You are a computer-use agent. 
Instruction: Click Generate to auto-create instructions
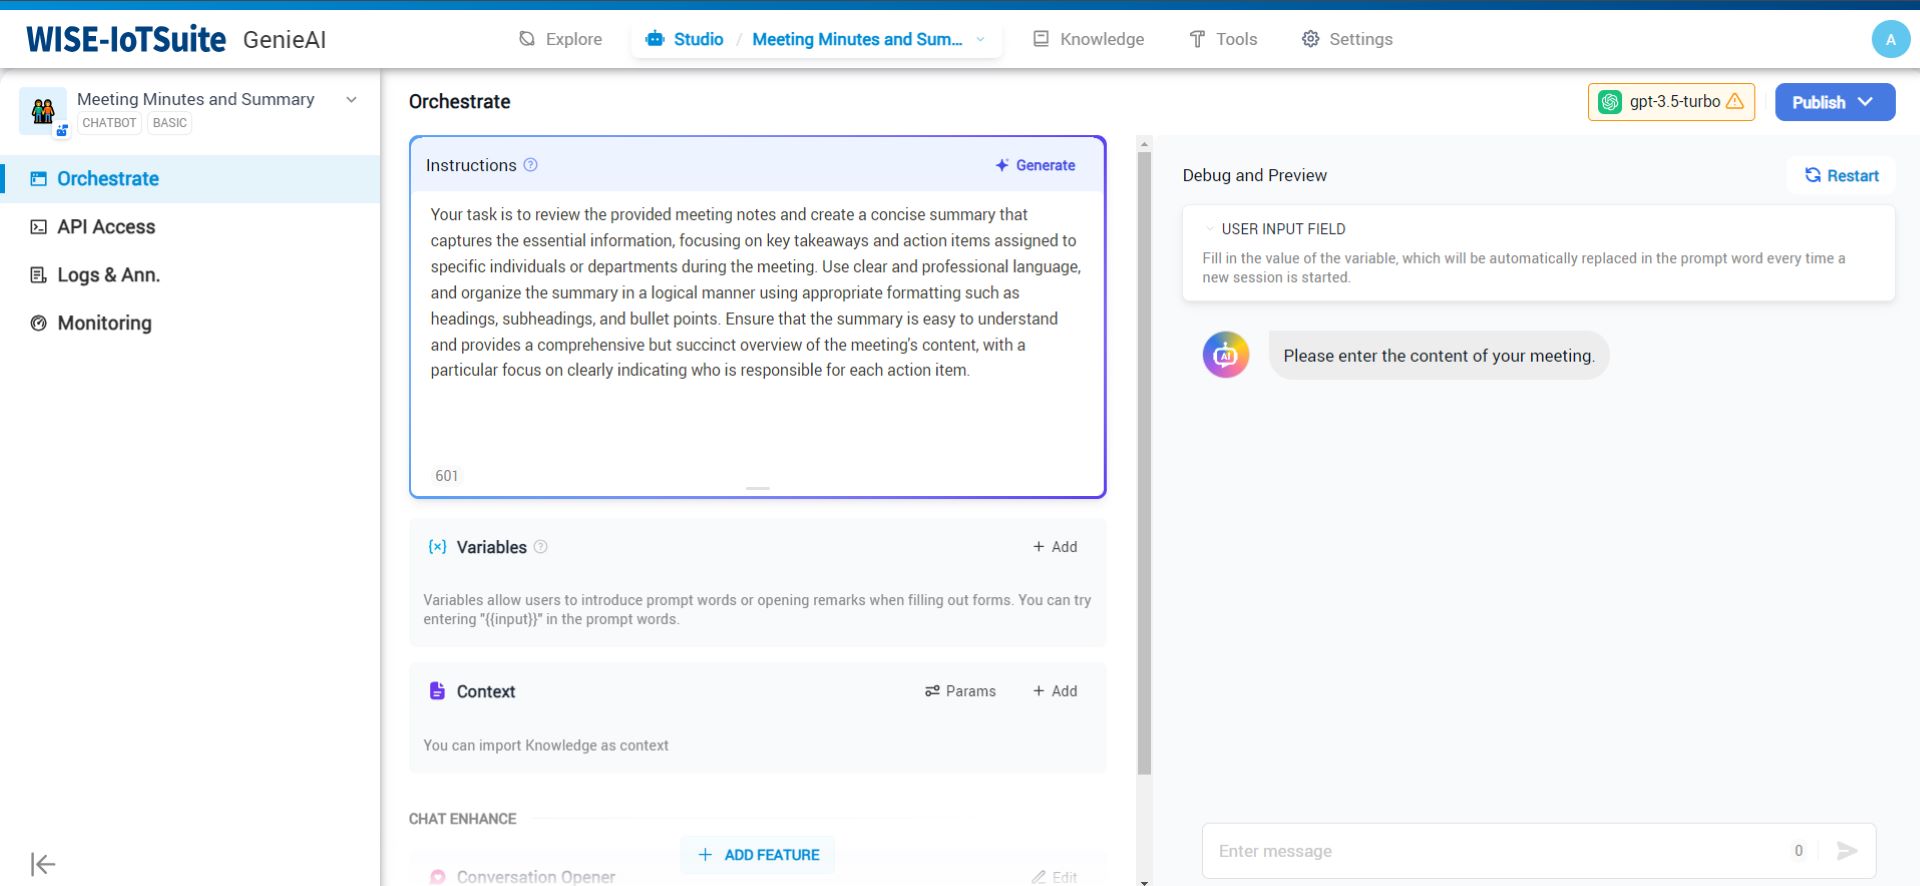(x=1035, y=165)
